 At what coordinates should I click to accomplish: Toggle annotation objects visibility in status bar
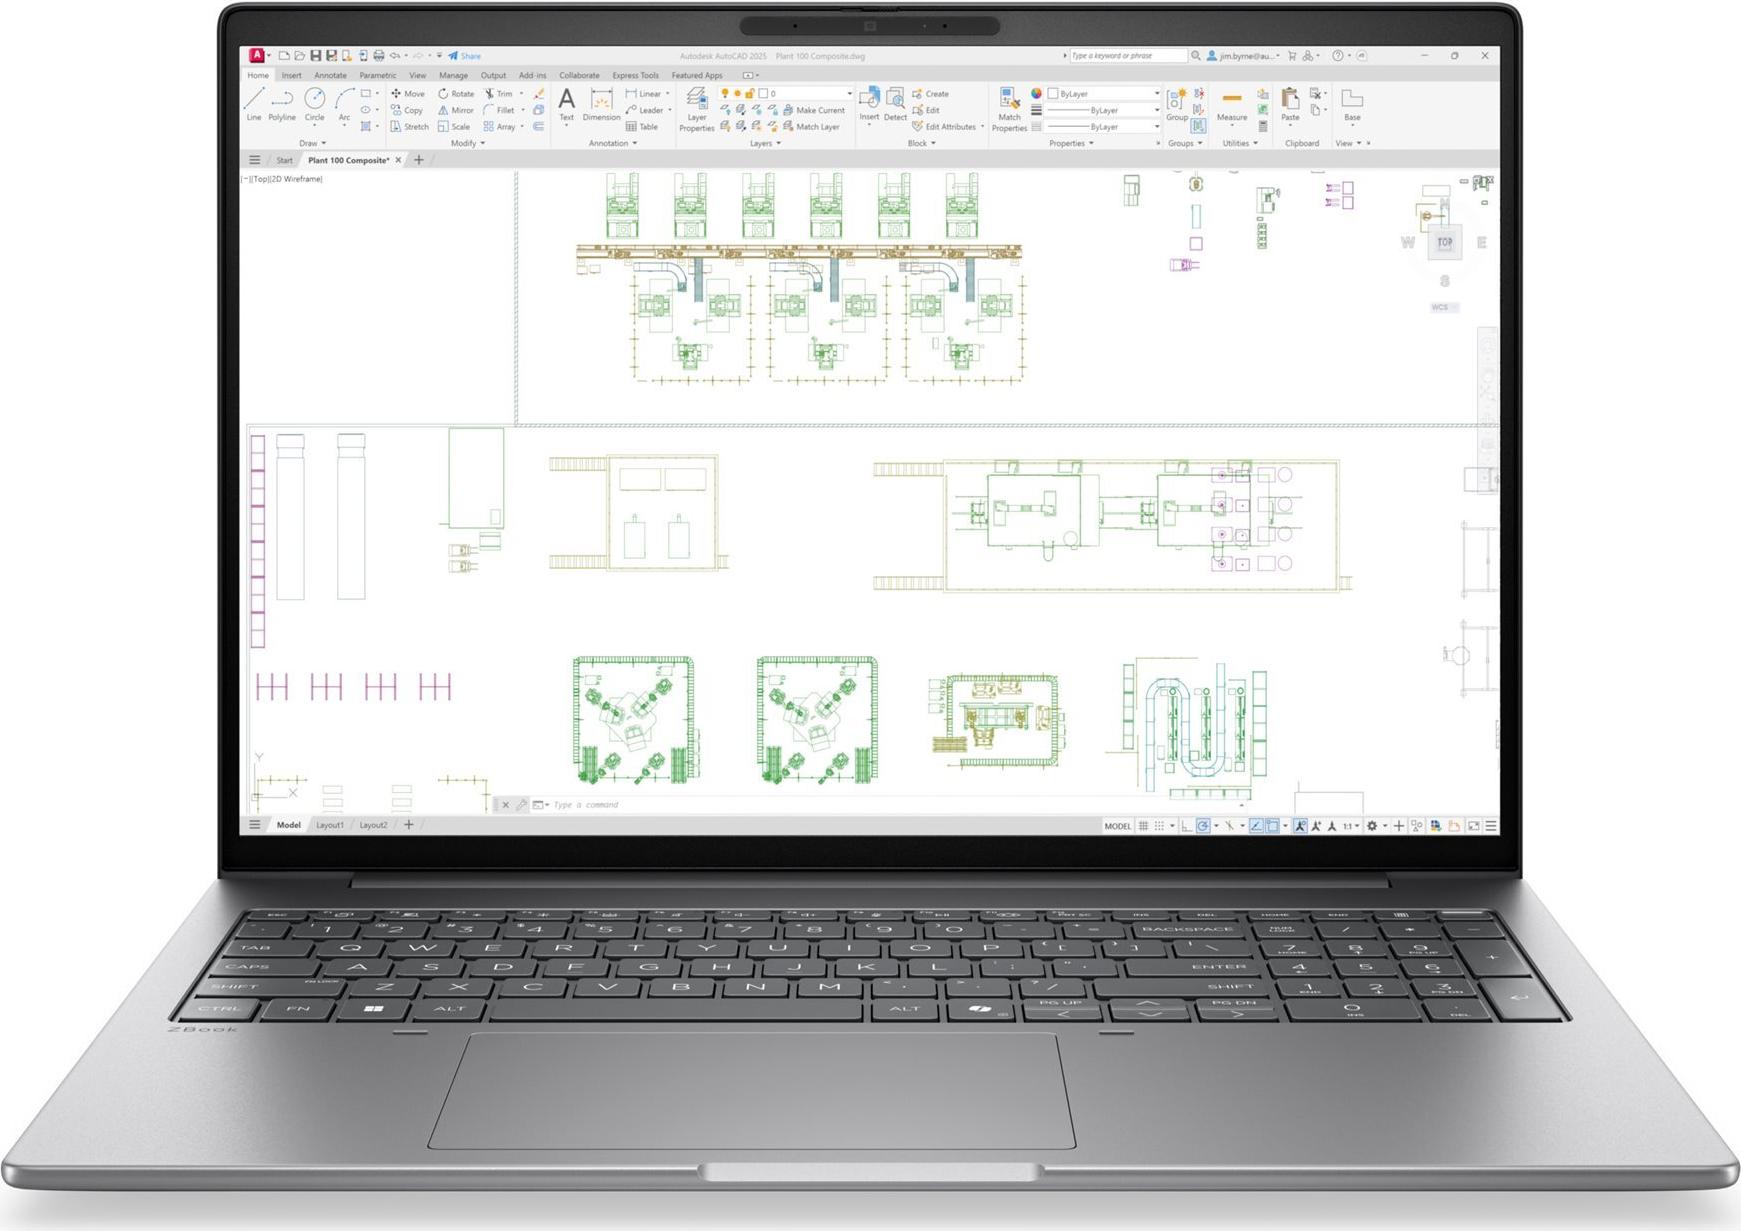click(x=1300, y=826)
